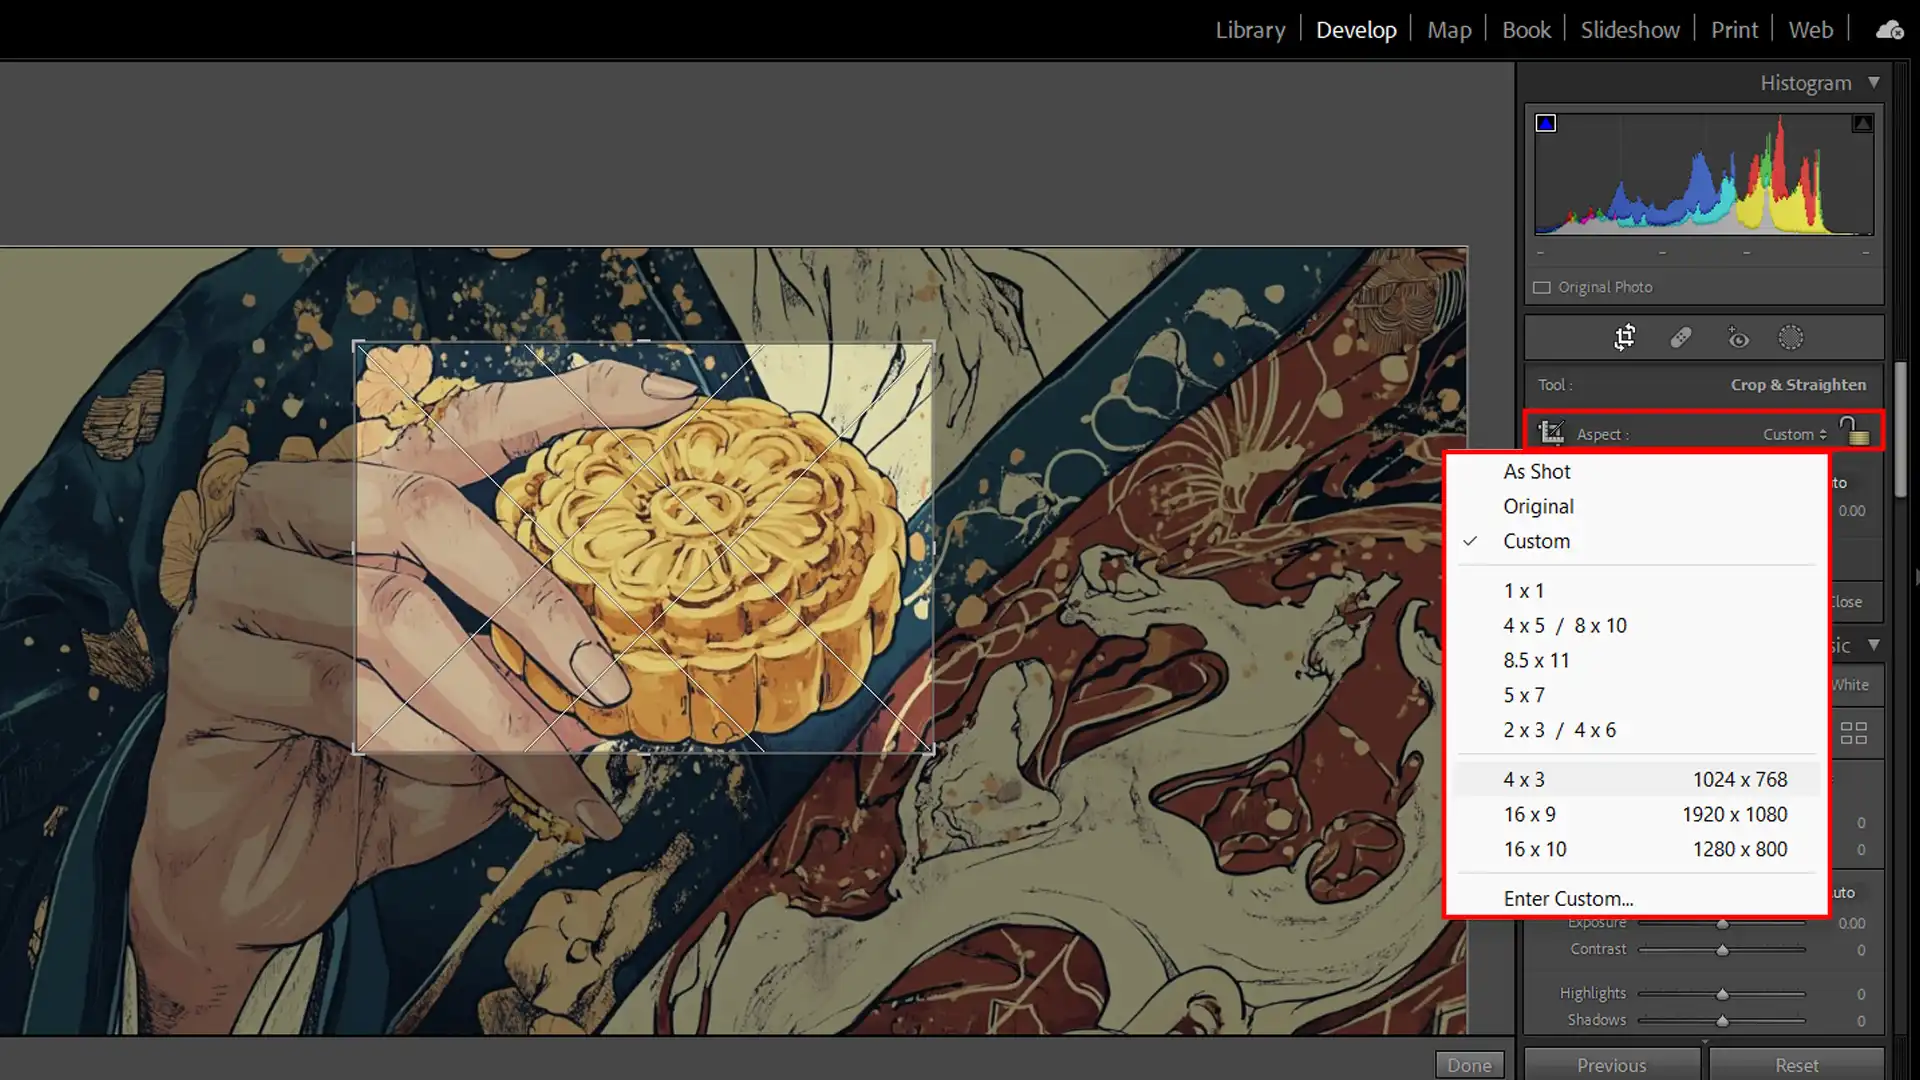The width and height of the screenshot is (1920, 1080).
Task: Click the Straighten ruler icon beside Aspect
Action: (x=1552, y=432)
